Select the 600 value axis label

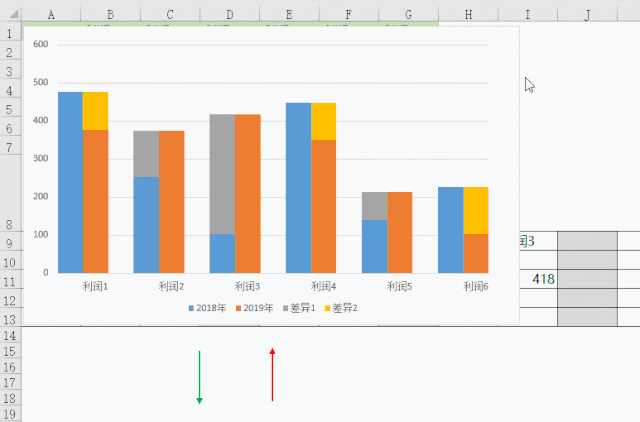(40, 45)
